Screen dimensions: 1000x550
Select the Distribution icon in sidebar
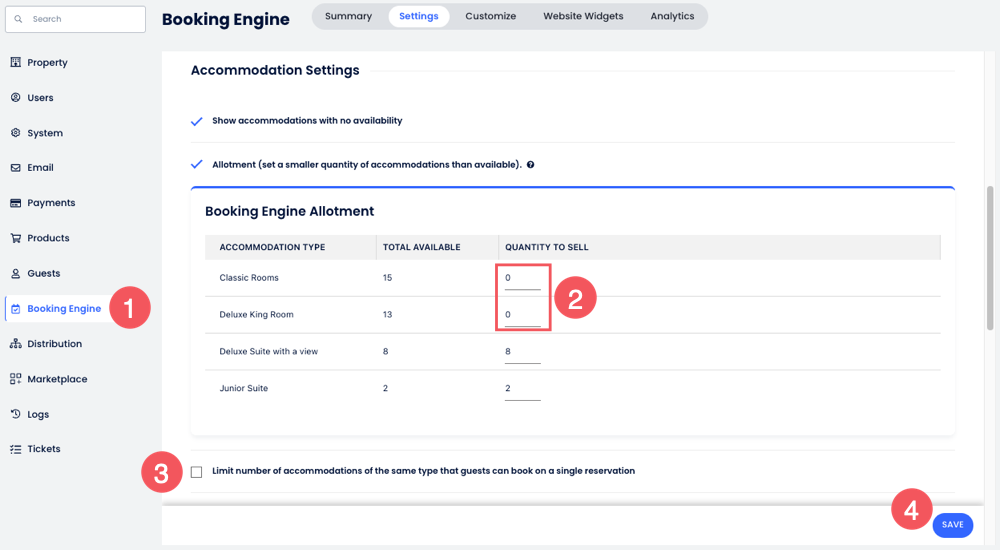tap(16, 344)
